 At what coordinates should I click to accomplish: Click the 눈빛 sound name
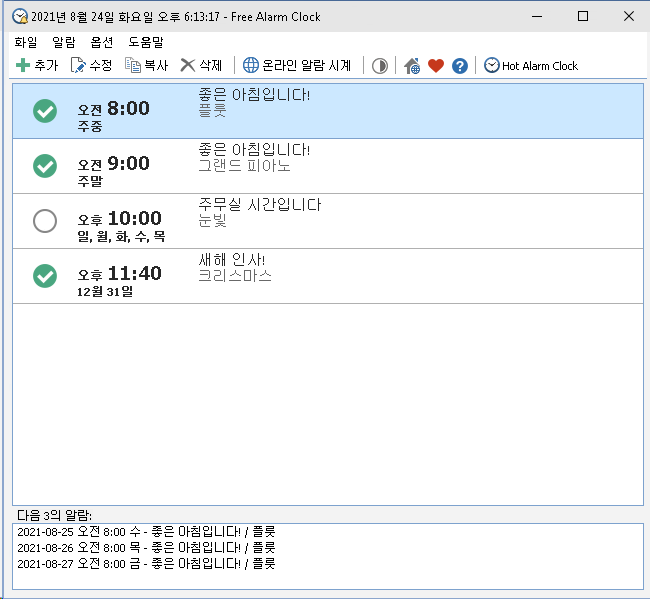point(212,221)
